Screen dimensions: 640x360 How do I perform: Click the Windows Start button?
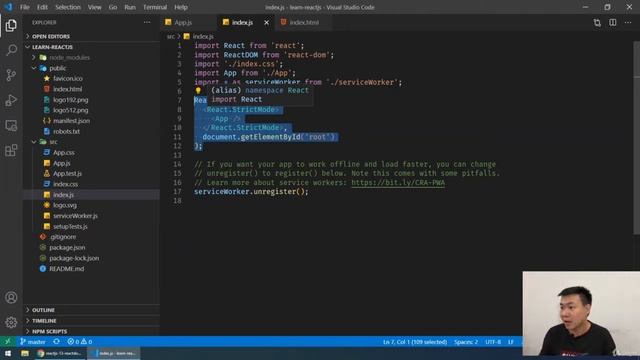8,353
